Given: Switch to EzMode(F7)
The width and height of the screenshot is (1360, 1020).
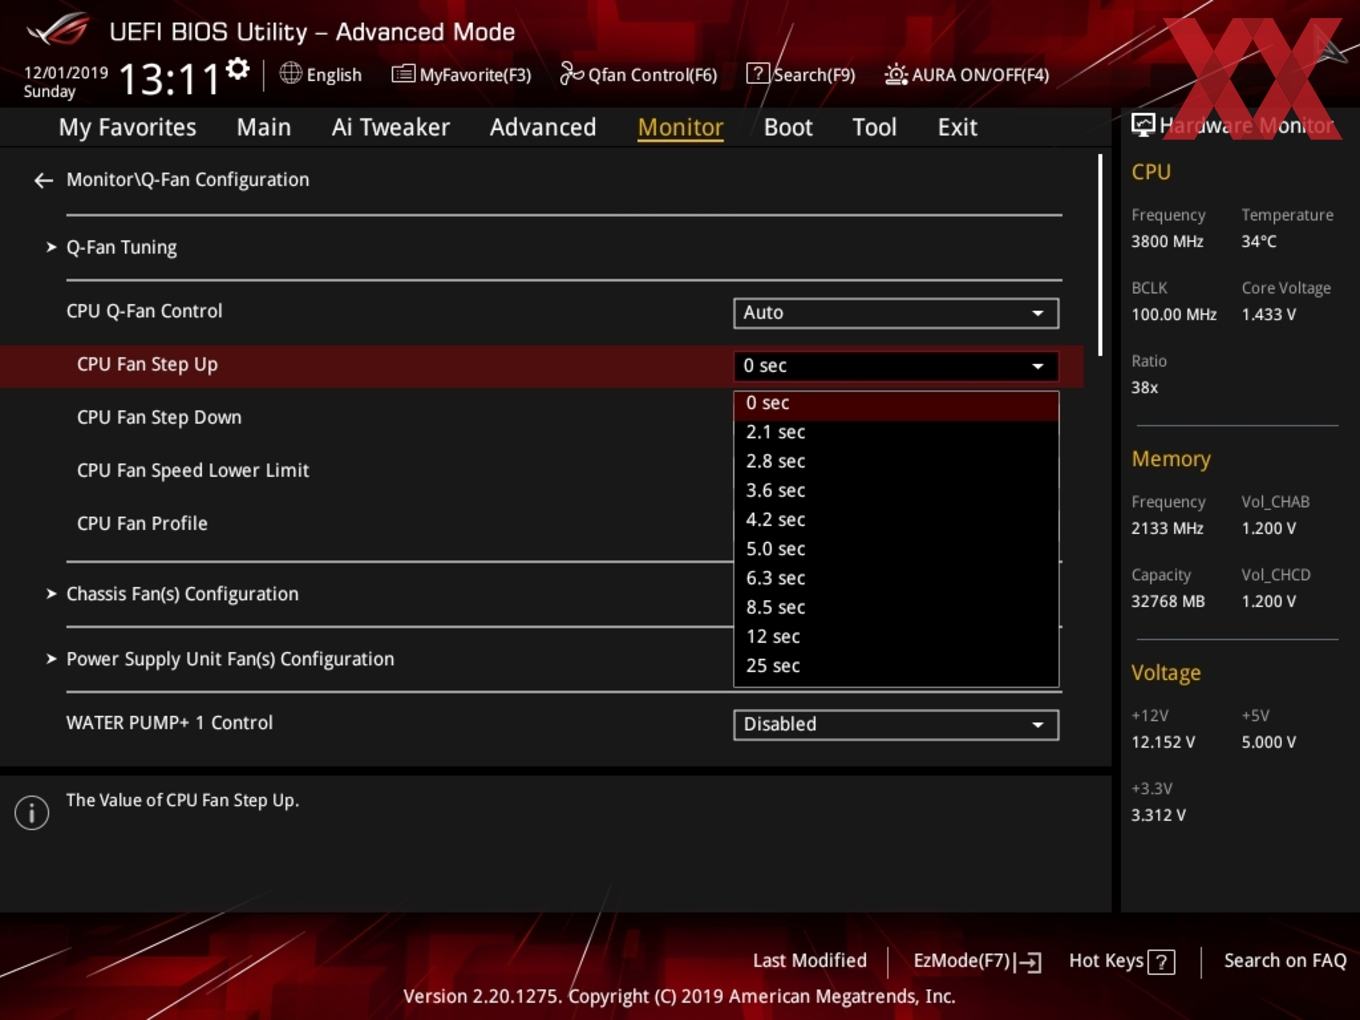Looking at the screenshot, I should [977, 961].
